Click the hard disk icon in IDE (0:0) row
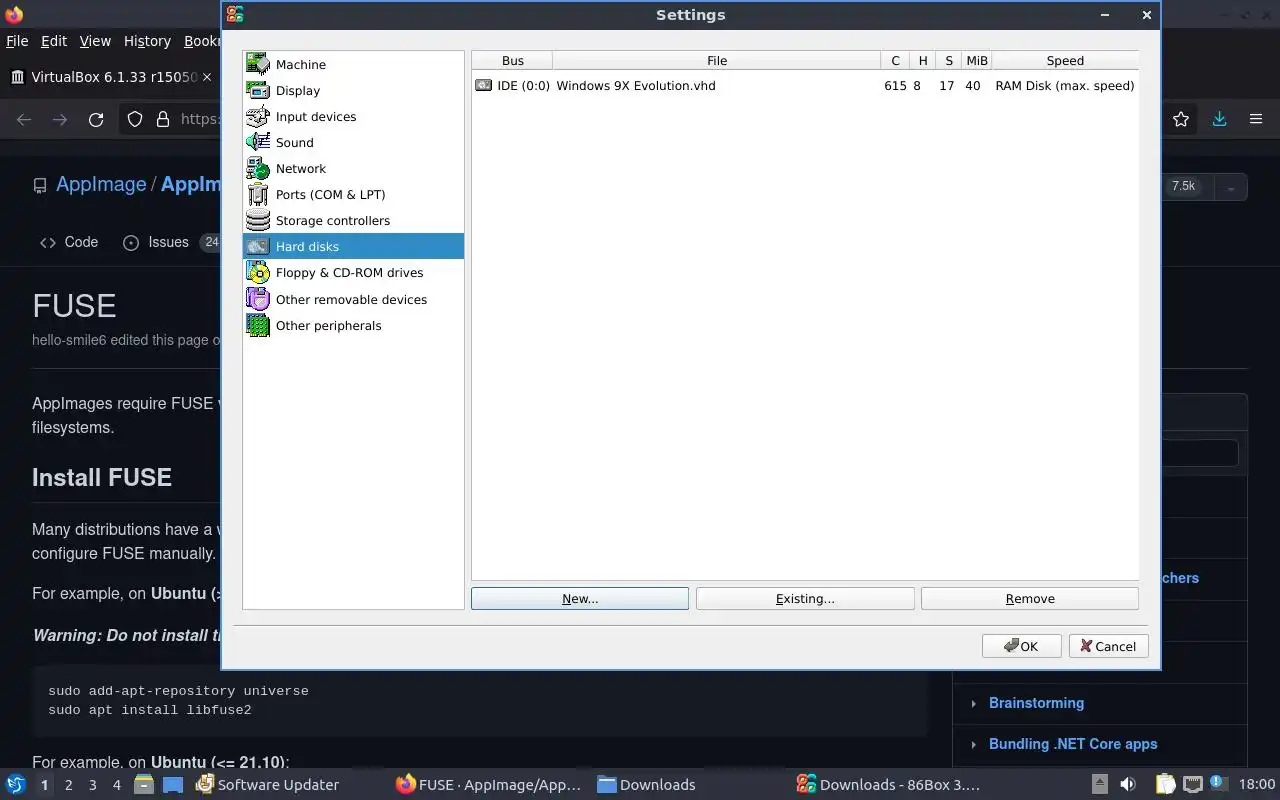 (484, 85)
